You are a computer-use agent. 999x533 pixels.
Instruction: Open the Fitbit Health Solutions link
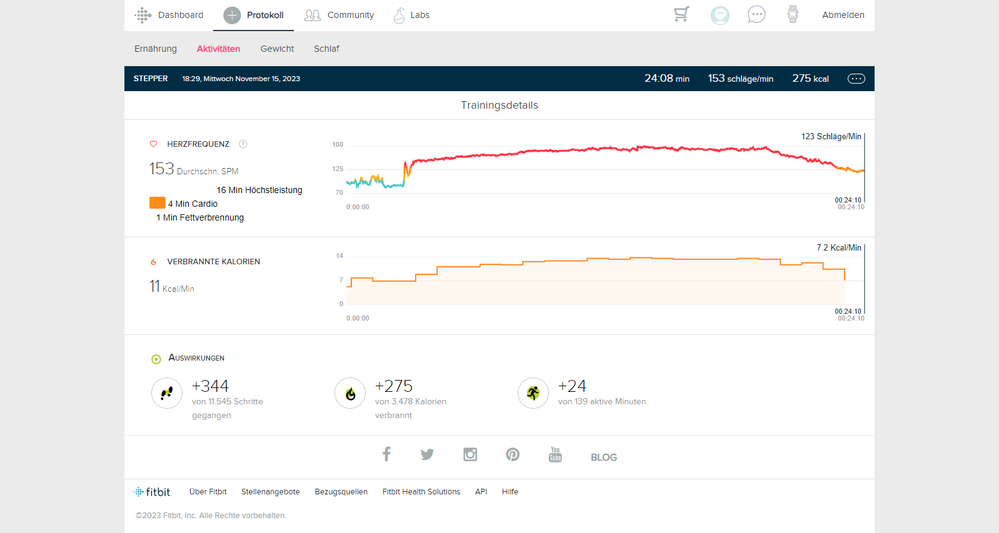[421, 492]
